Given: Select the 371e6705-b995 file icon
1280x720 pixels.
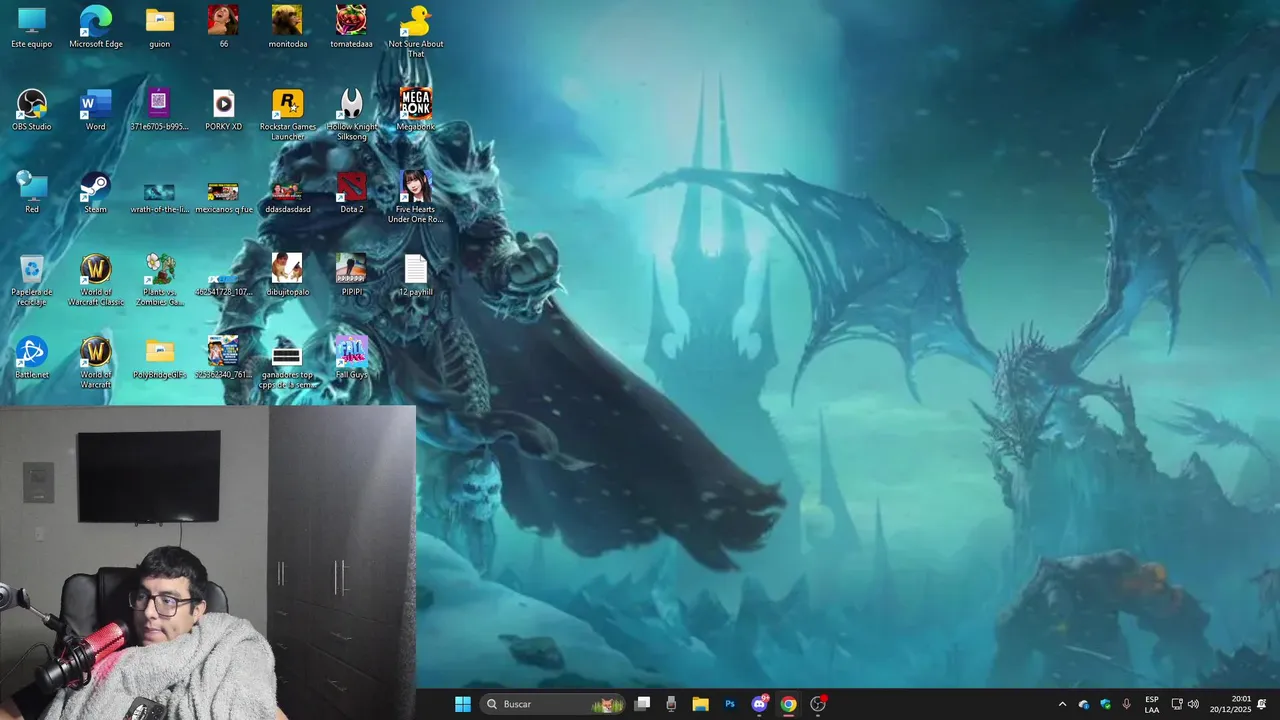Looking at the screenshot, I should click(x=160, y=110).
